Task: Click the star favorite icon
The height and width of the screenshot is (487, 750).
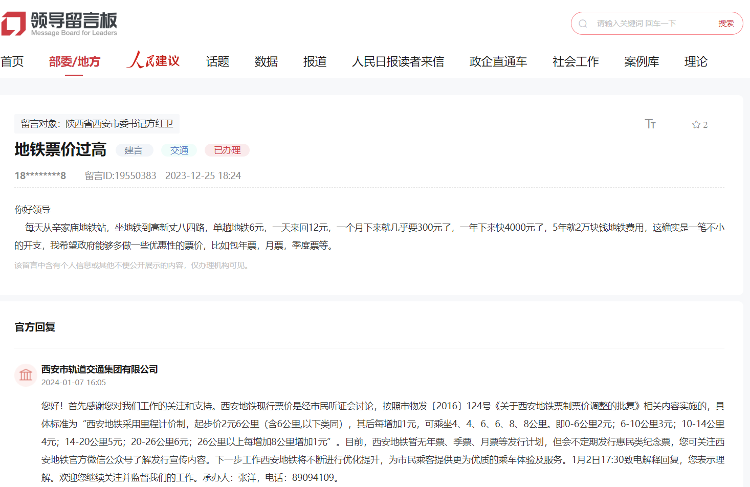Action: tap(695, 125)
